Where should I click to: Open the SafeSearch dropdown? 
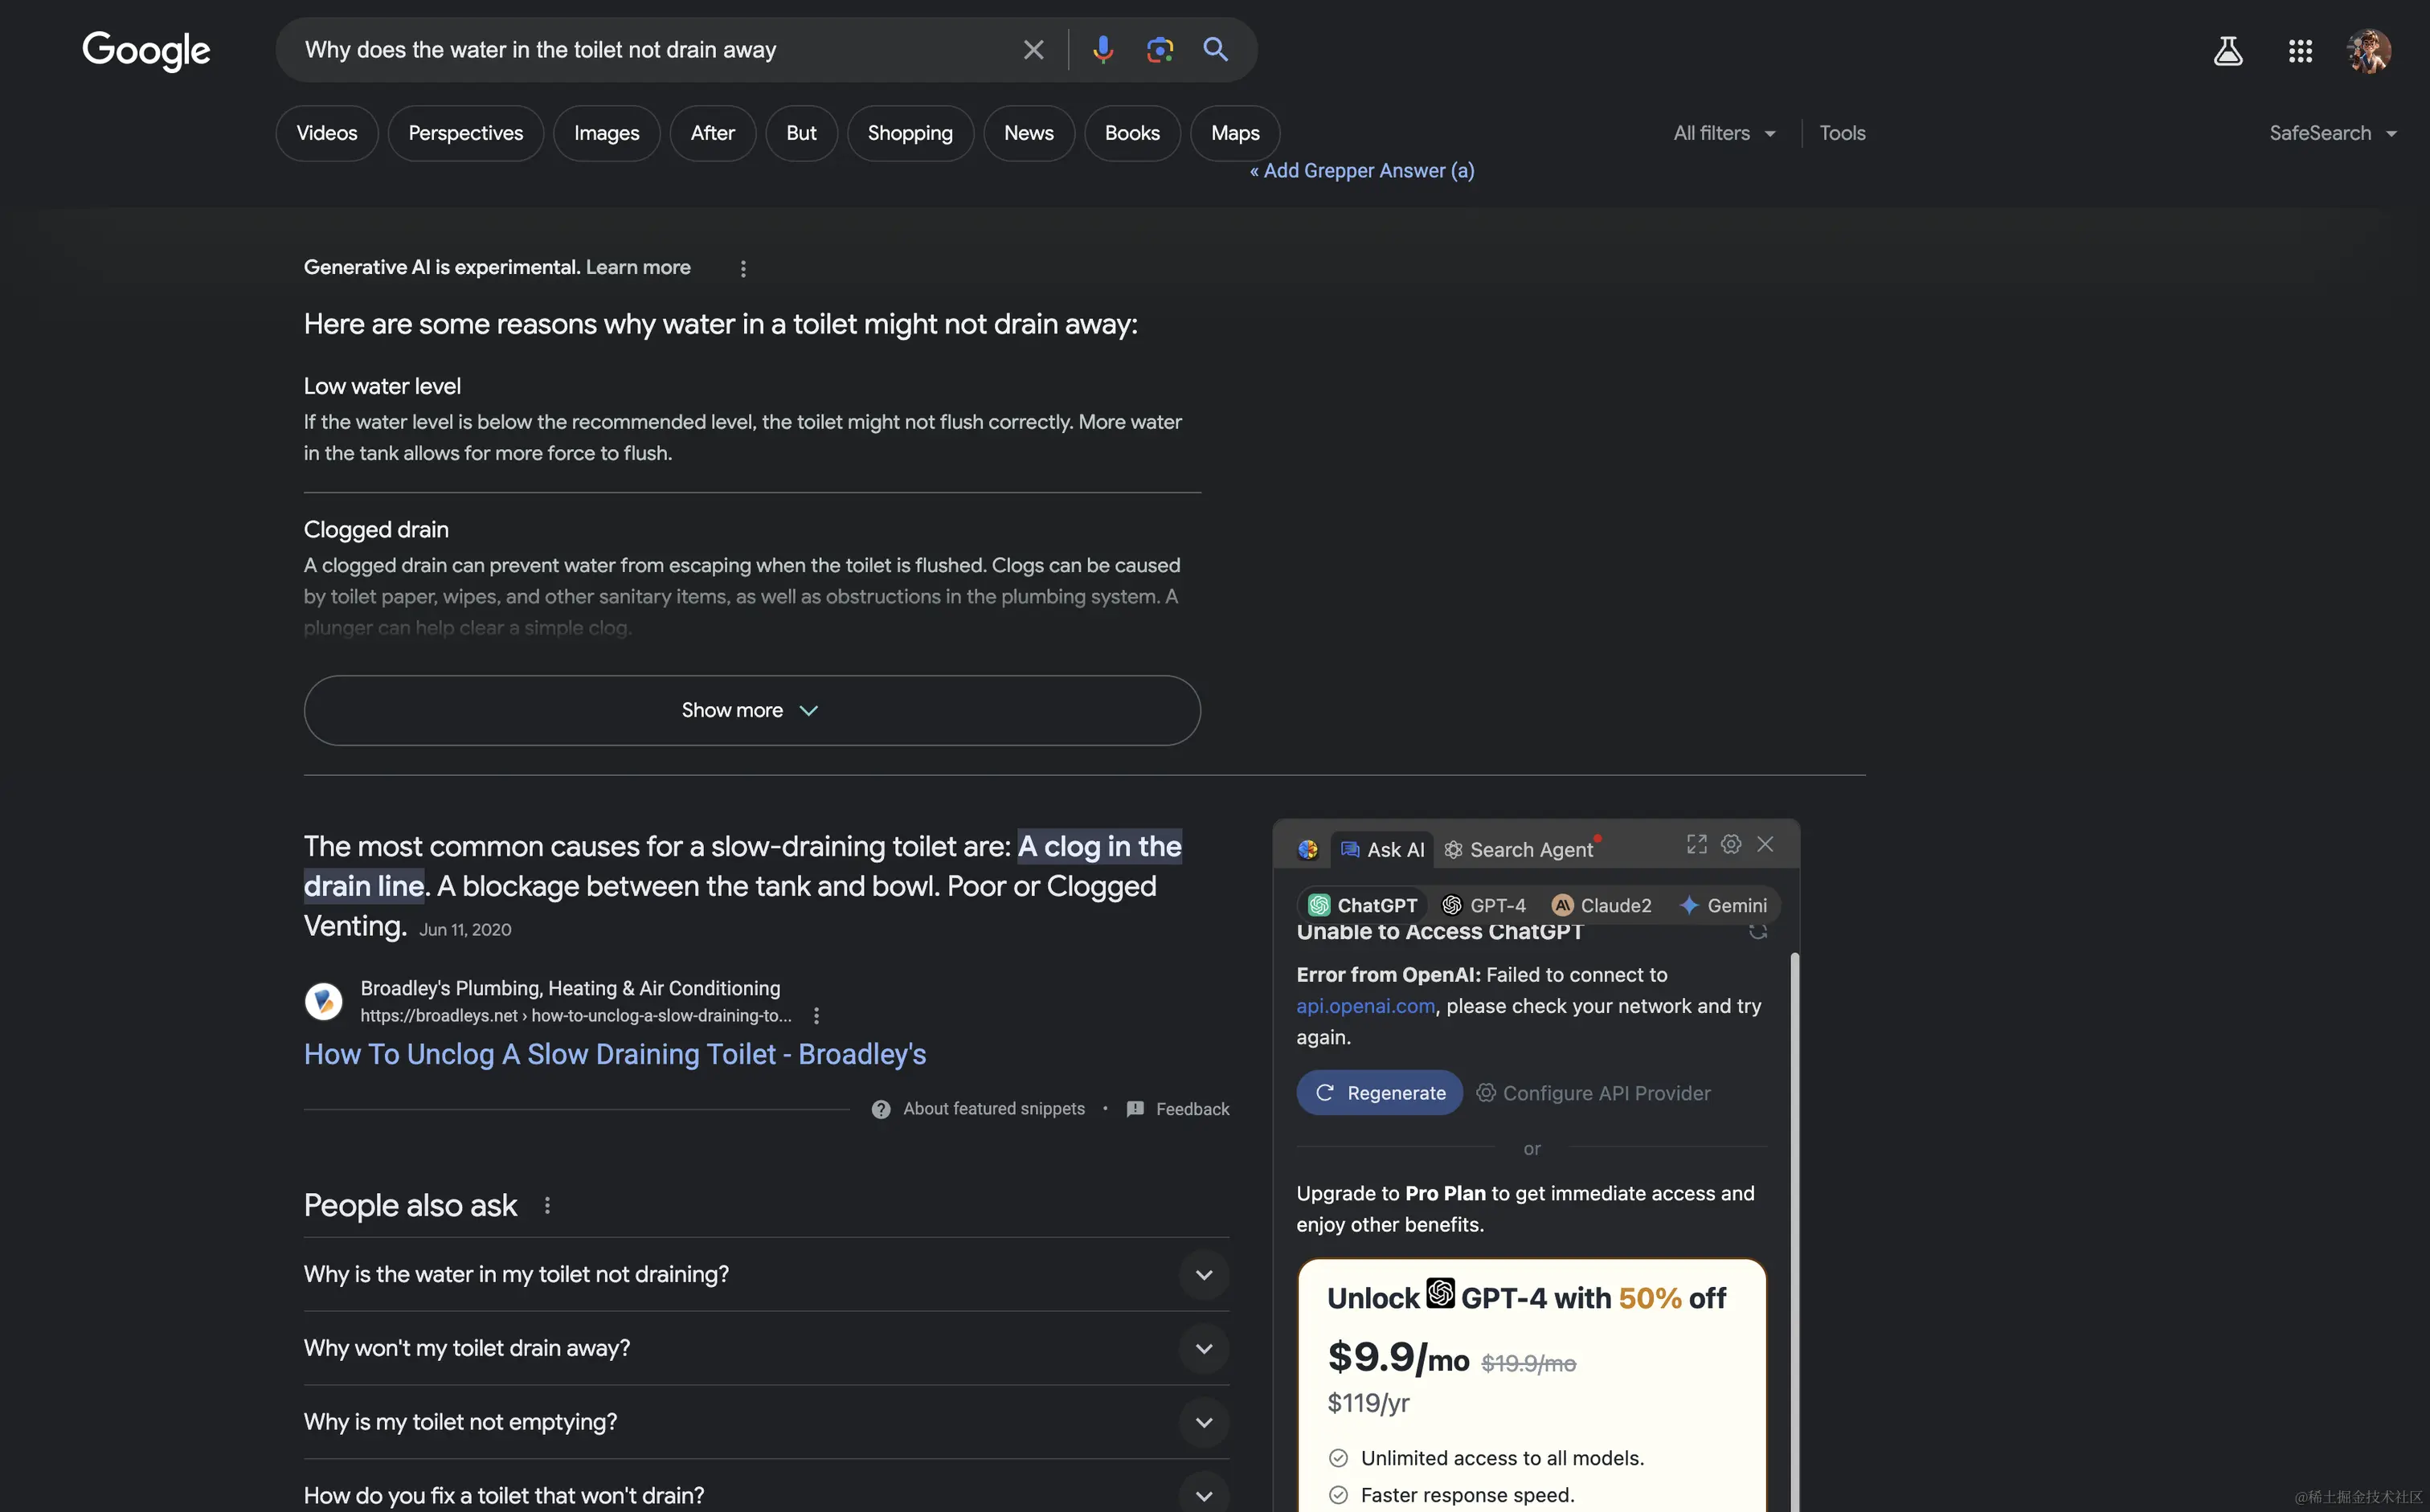click(x=2332, y=133)
